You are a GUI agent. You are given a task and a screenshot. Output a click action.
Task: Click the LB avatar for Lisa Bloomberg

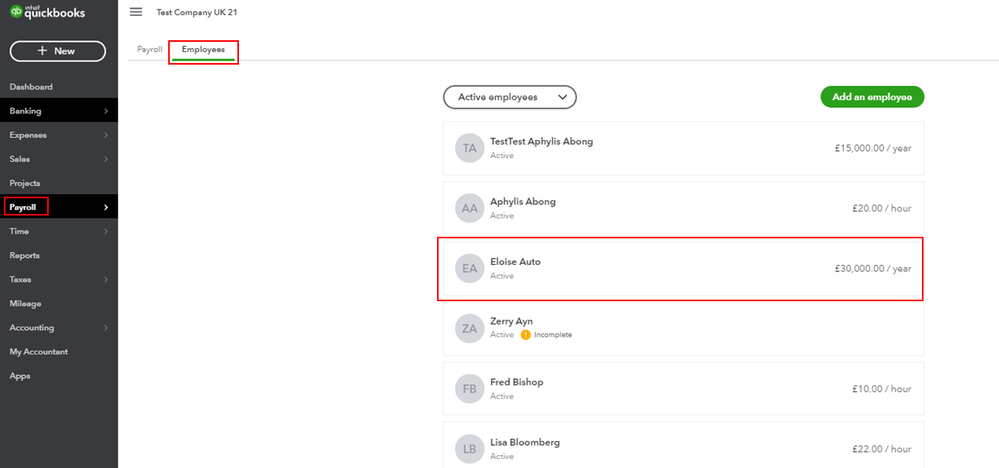468,448
